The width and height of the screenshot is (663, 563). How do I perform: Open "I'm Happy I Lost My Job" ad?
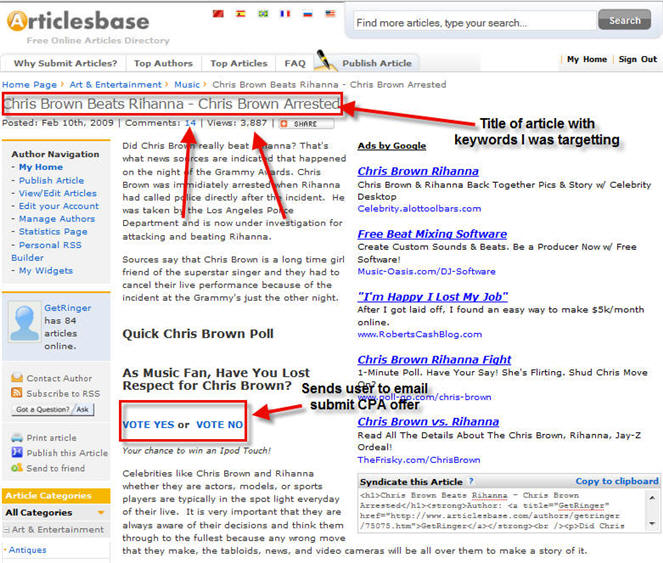coord(433,297)
